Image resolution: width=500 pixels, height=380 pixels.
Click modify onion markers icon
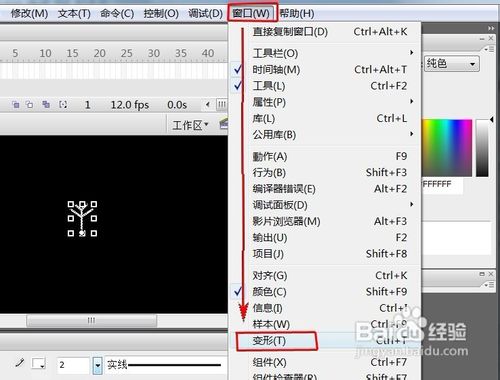click(x=63, y=105)
